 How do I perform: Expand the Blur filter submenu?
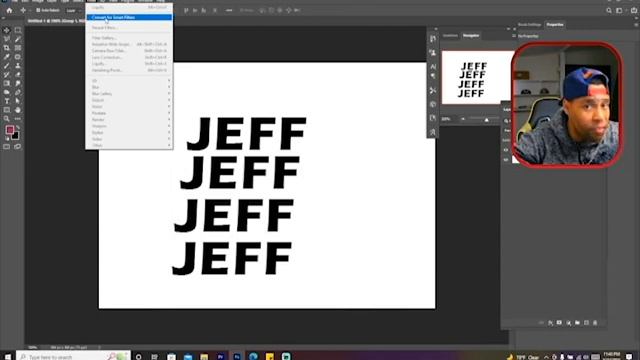[x=130, y=87]
